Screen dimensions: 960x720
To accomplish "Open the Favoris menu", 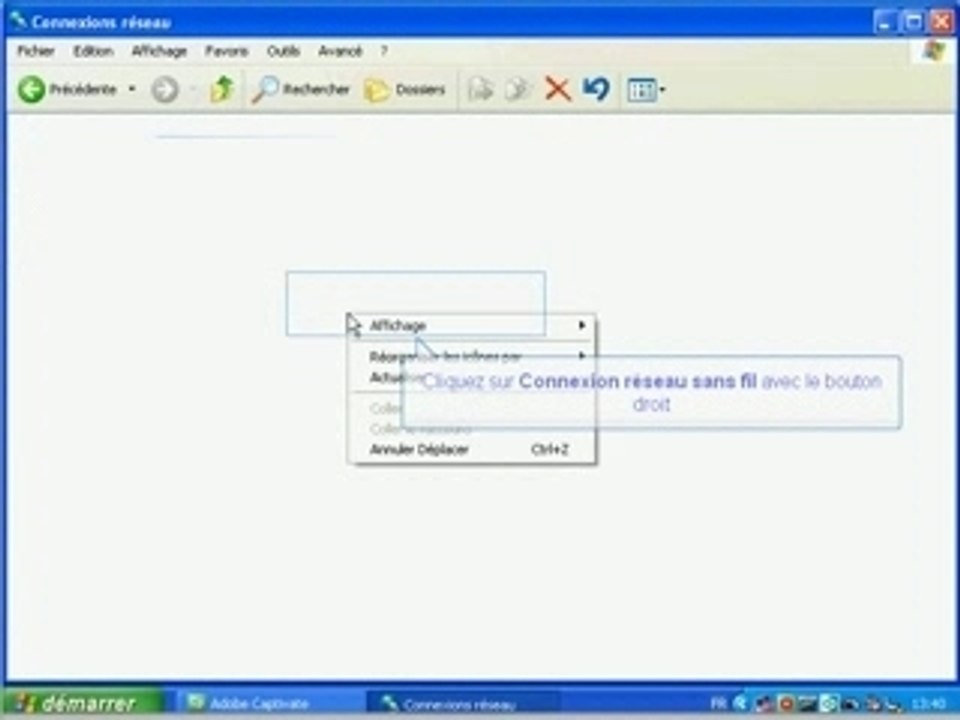I will (227, 51).
